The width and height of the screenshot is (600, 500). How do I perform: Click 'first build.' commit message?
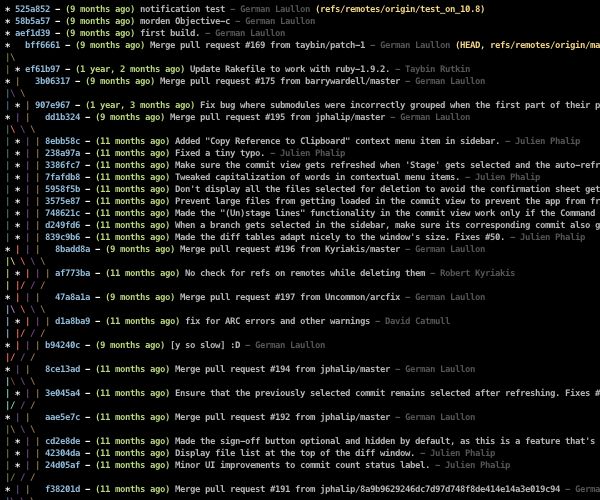click(170, 33)
